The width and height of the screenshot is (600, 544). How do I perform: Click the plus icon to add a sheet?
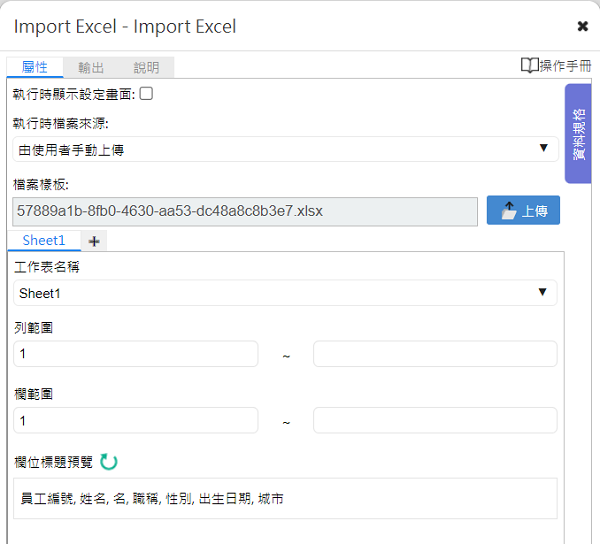click(94, 241)
